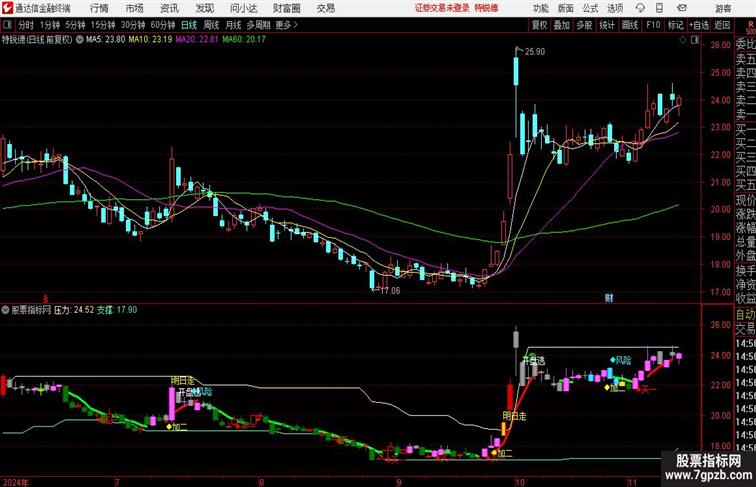
Task: Expand the main chart indicator dropdown arrow
Action: [x=80, y=40]
